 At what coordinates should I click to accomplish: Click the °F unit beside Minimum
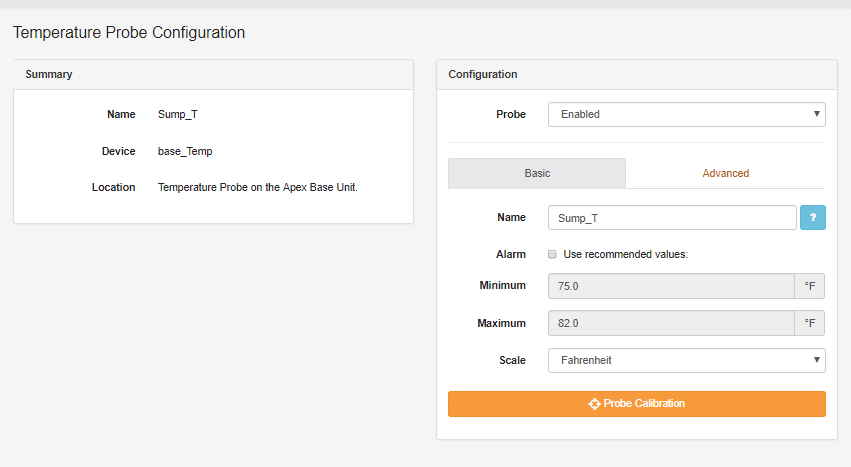pyautogui.click(x=810, y=286)
